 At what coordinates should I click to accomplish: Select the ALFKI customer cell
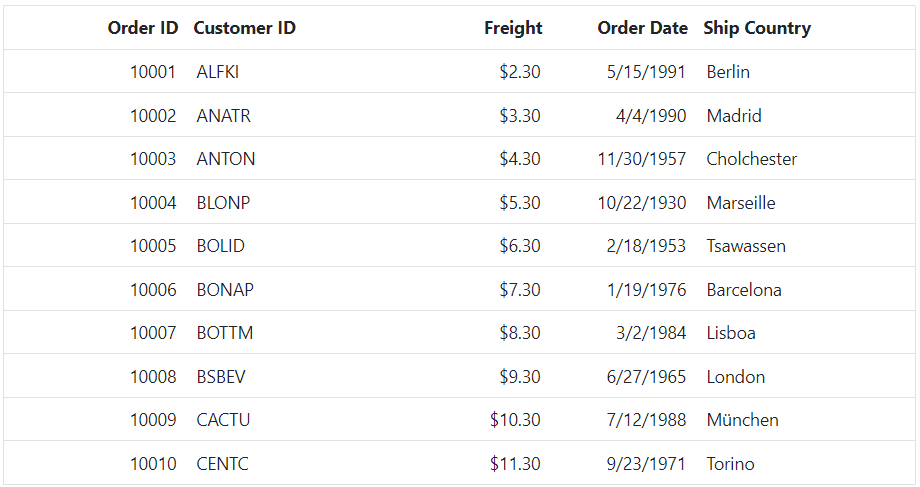[218, 72]
